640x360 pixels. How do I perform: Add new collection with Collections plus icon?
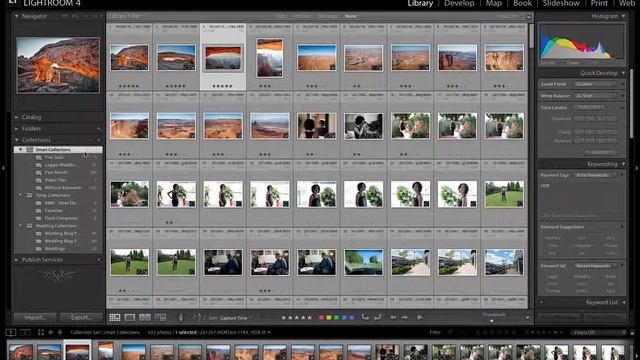[x=99, y=140]
